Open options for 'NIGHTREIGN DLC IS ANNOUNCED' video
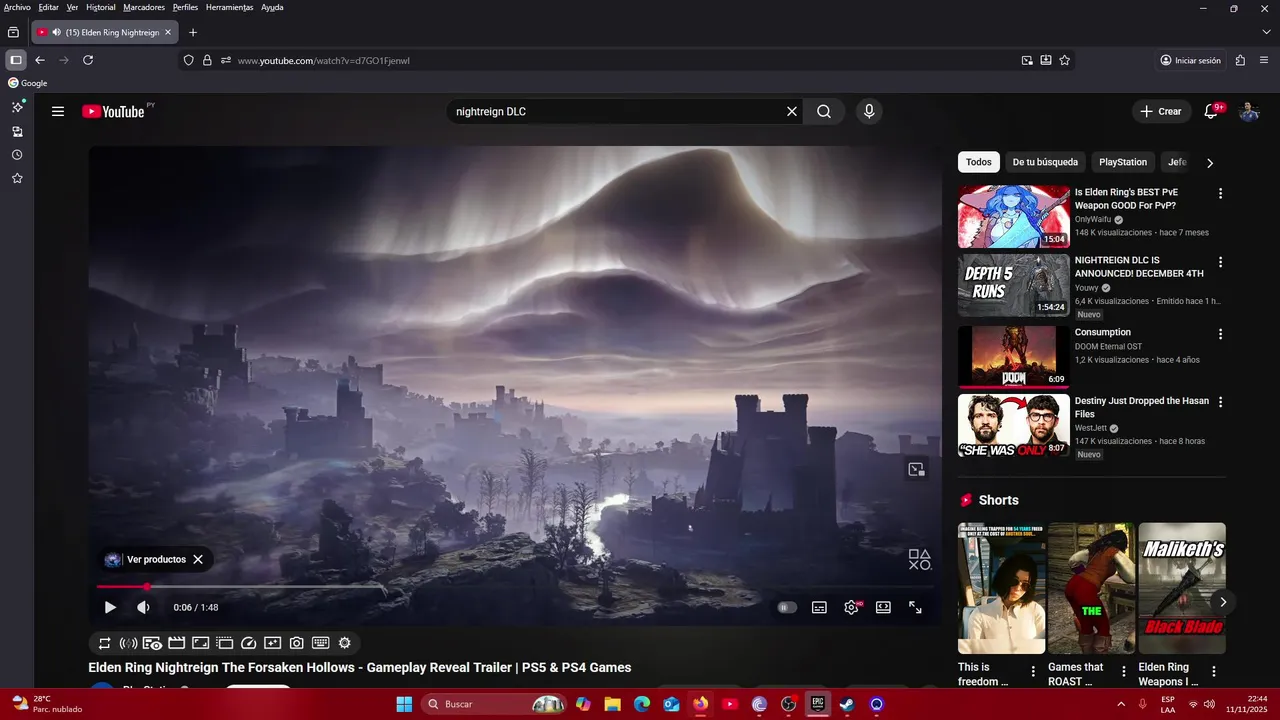1280x720 pixels. 1220,262
